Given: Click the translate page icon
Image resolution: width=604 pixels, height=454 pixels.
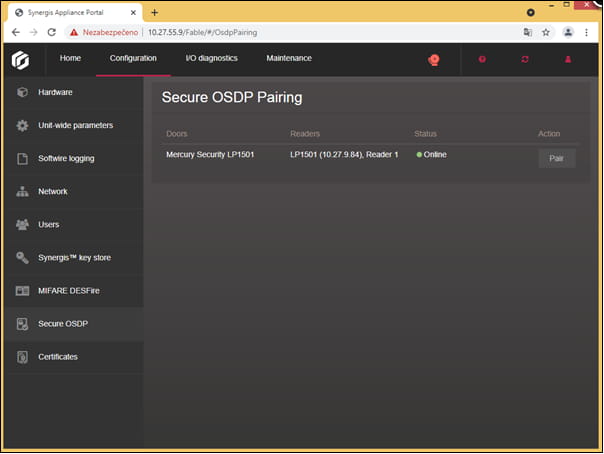Looking at the screenshot, I should pyautogui.click(x=528, y=32).
